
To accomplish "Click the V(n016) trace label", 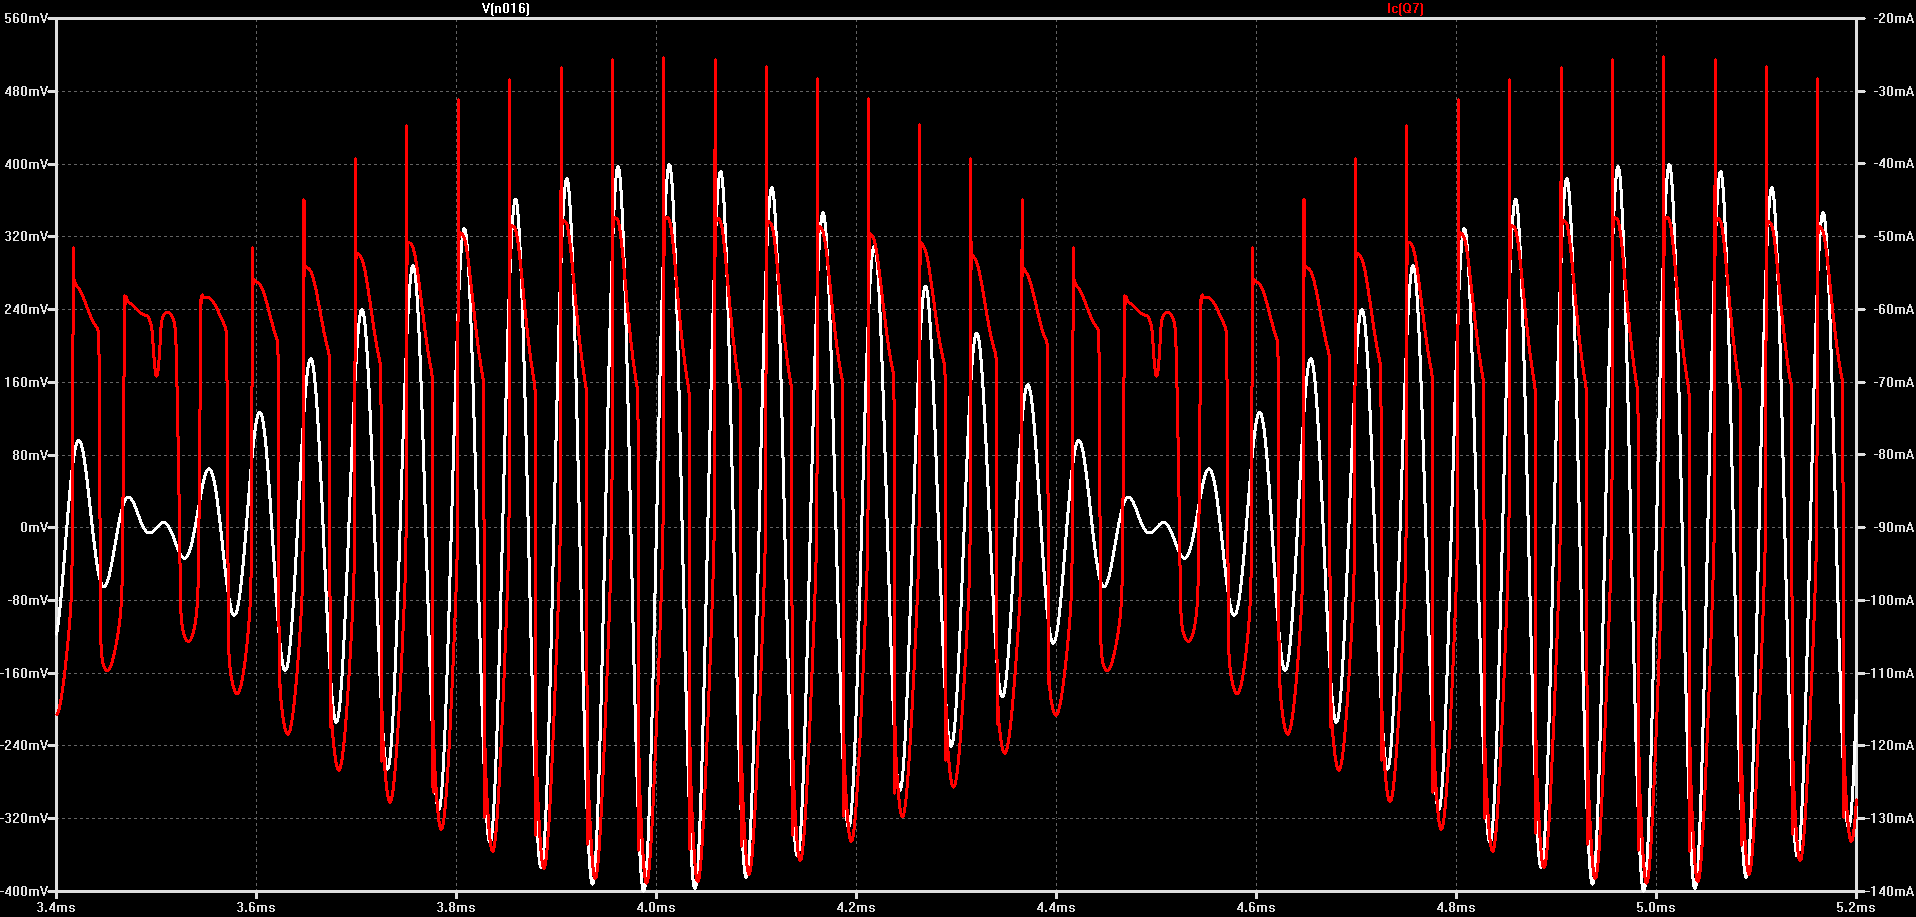I will tap(506, 8).
